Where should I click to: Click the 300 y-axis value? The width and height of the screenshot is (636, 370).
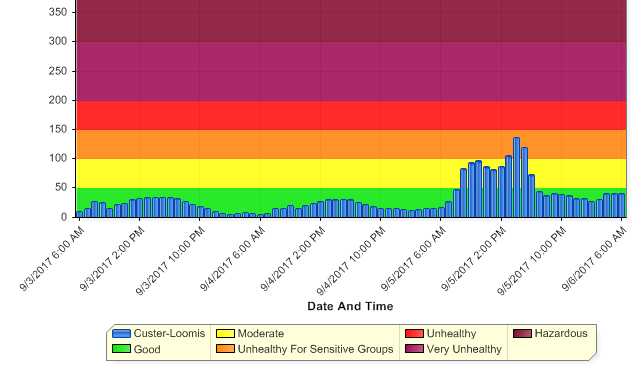[58, 41]
